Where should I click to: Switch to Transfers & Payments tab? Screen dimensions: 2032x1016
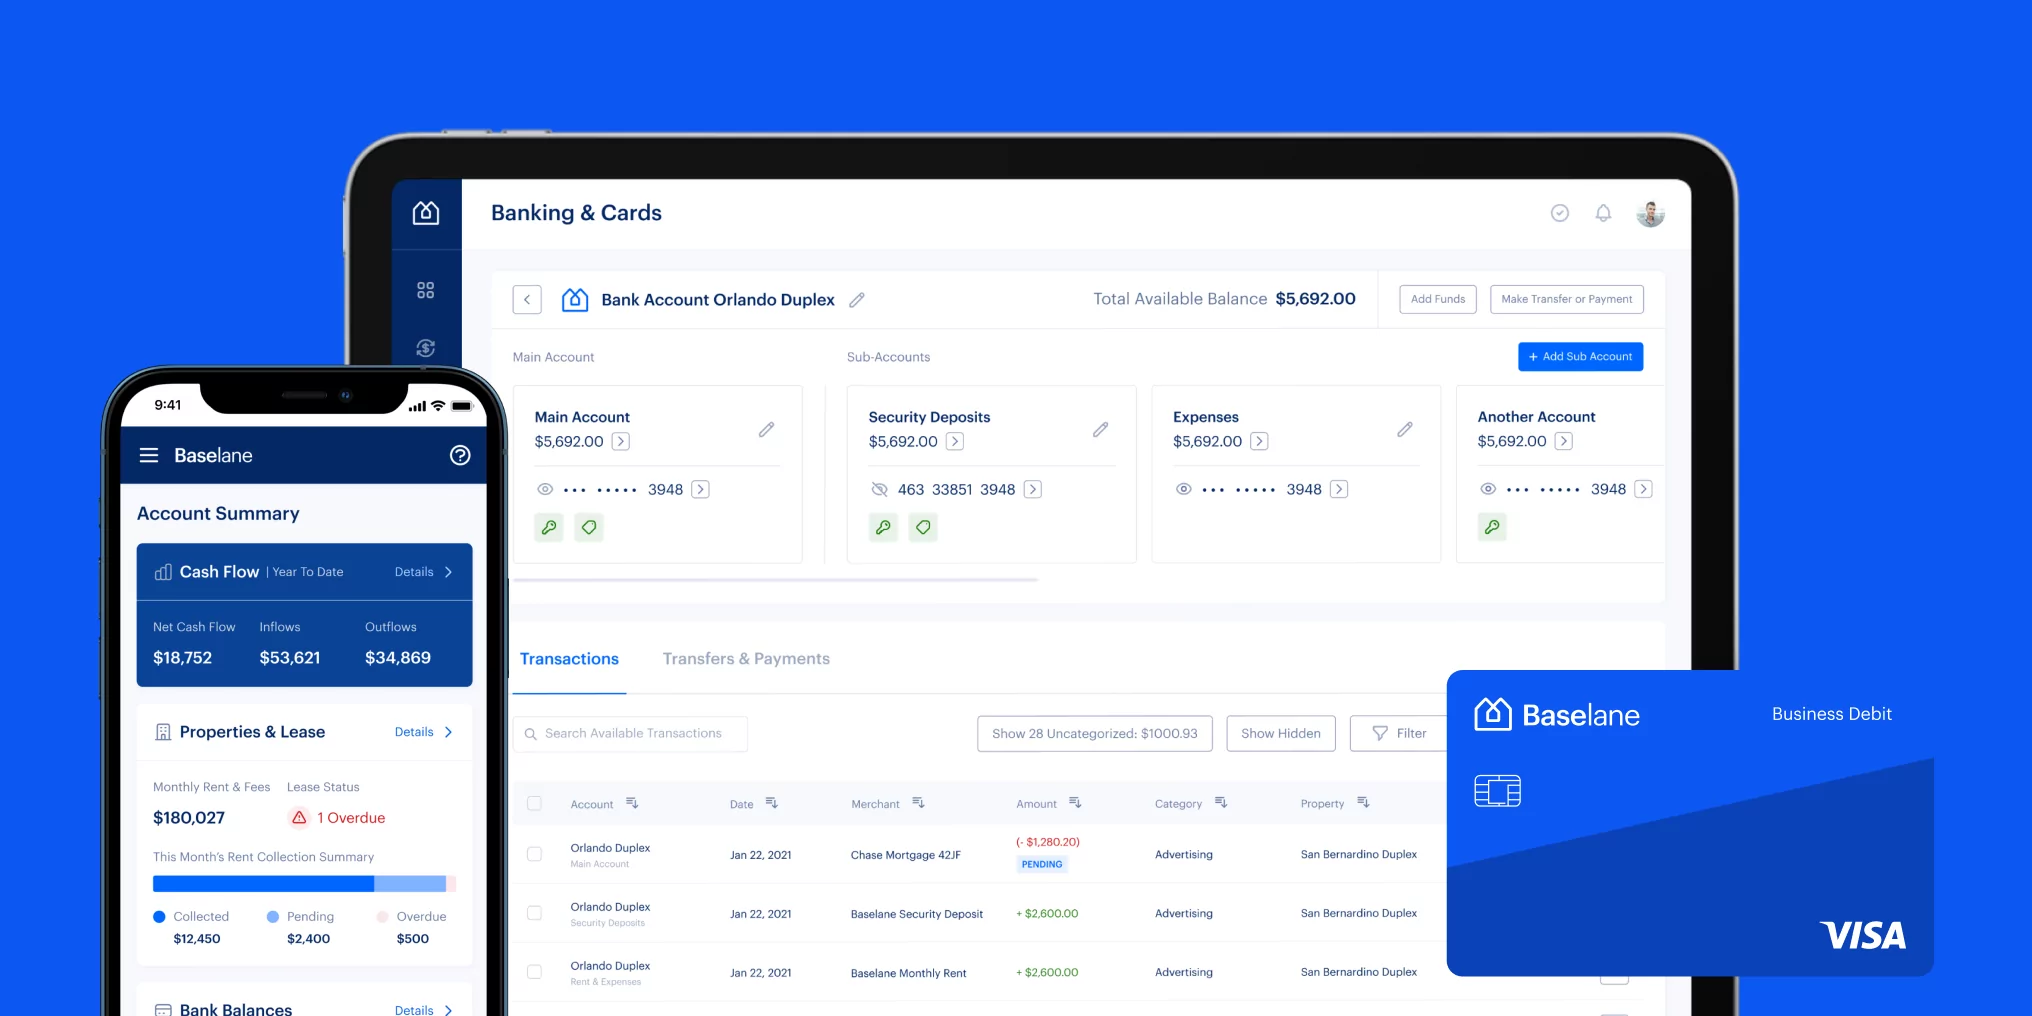[x=746, y=659]
